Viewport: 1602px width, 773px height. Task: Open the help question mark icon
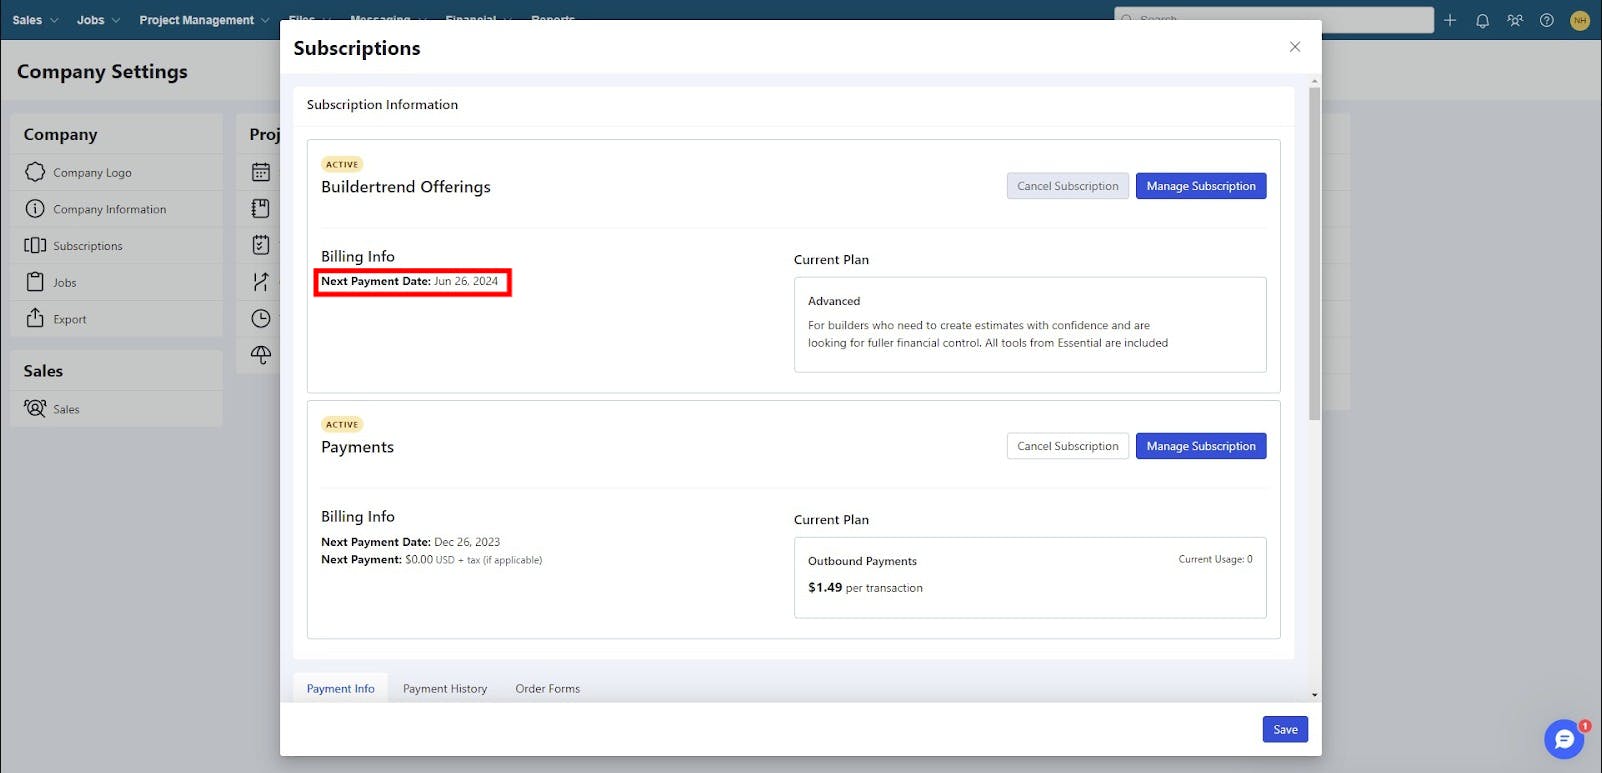1547,20
